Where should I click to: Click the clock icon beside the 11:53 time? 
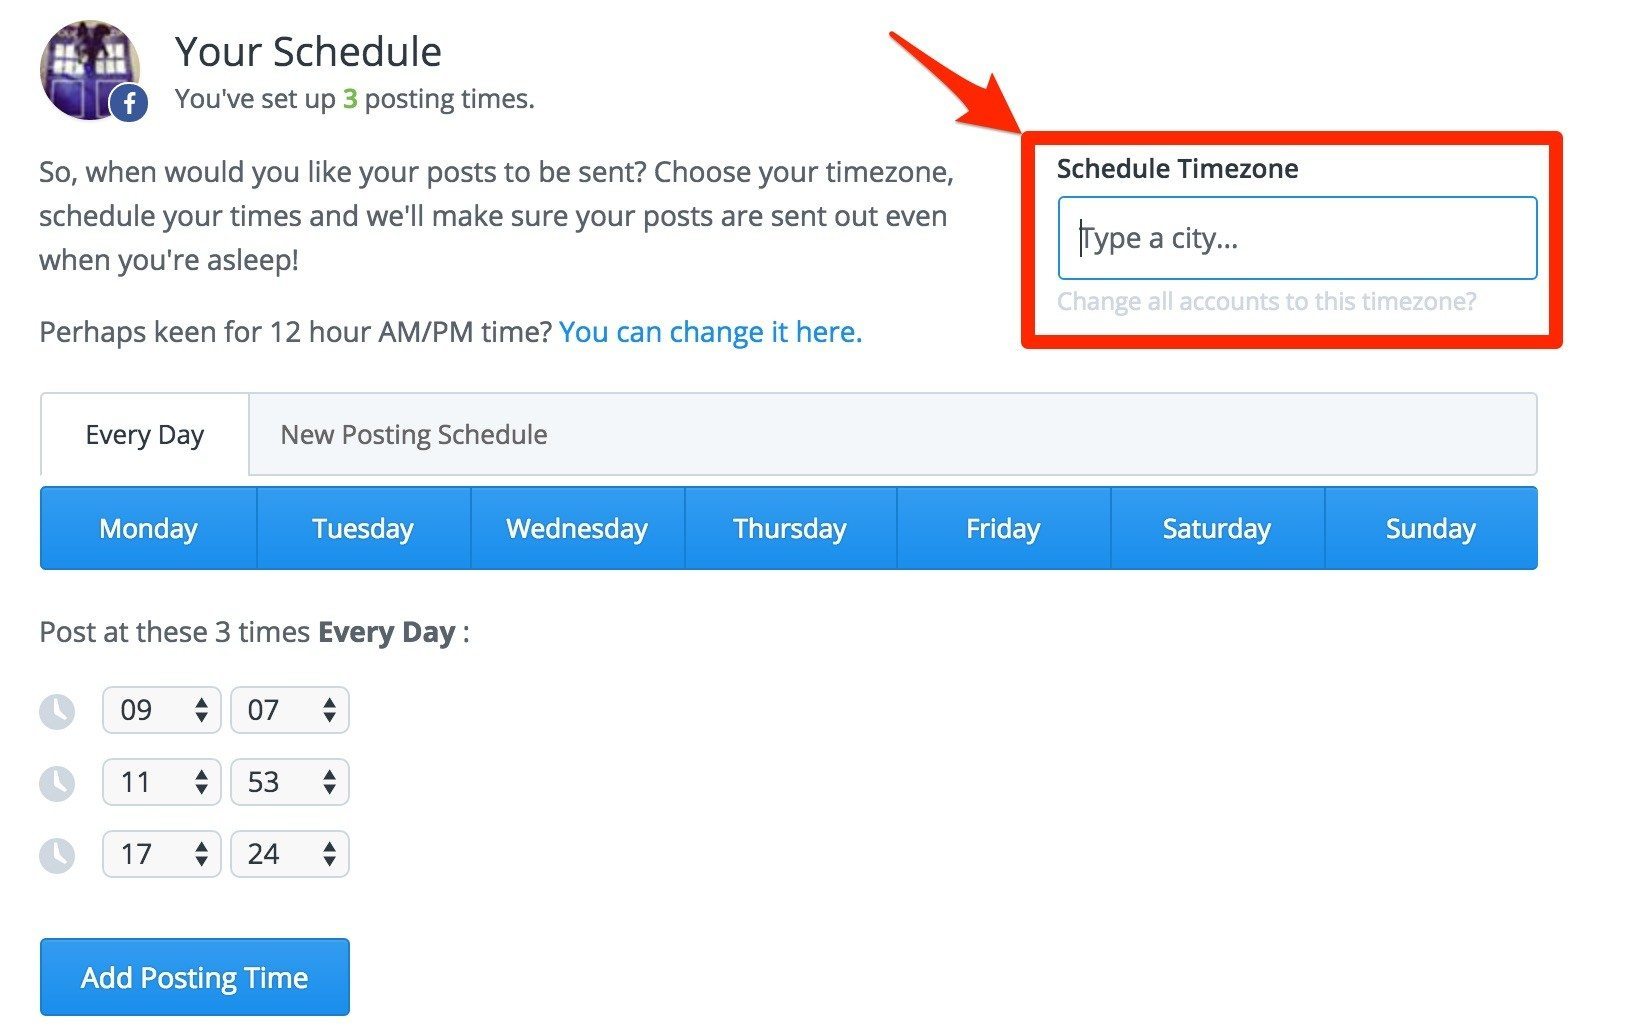tap(57, 782)
